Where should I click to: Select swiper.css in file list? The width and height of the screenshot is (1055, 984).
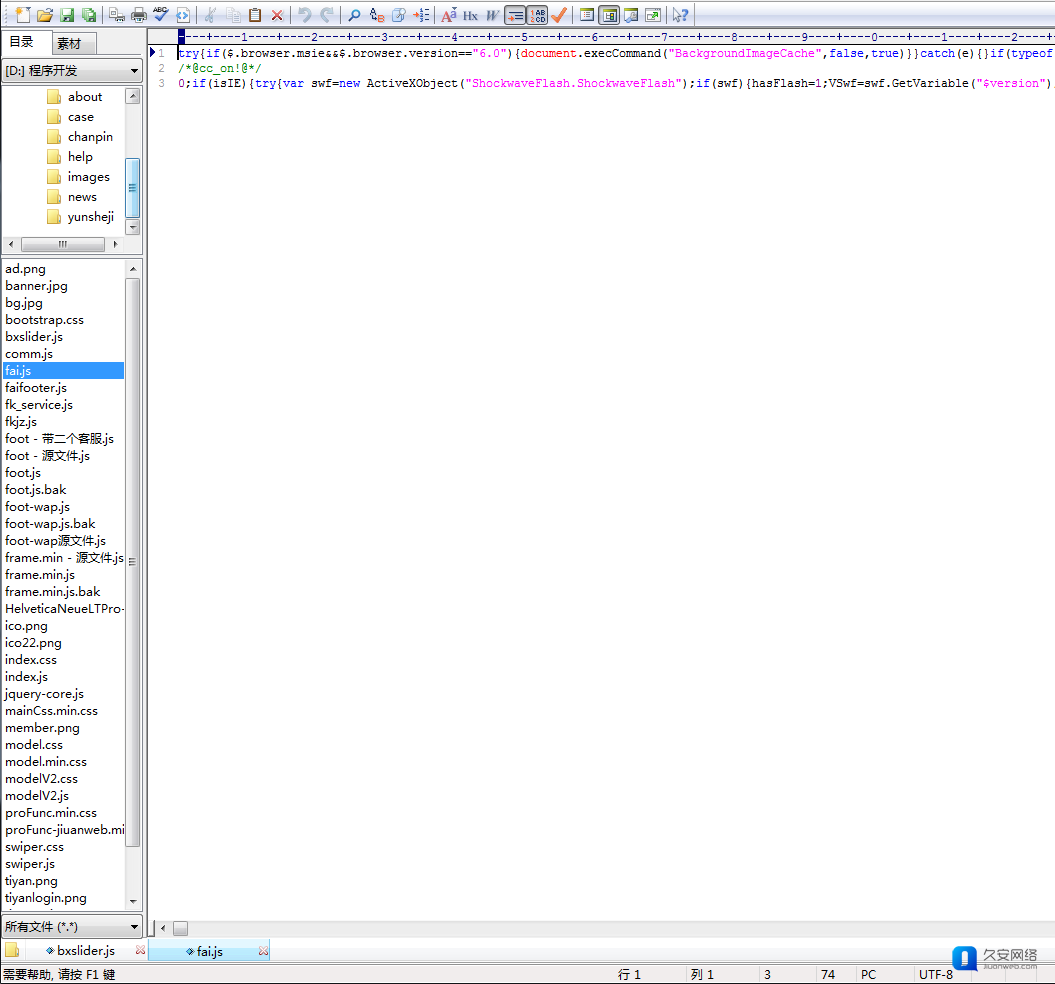[x=34, y=847]
